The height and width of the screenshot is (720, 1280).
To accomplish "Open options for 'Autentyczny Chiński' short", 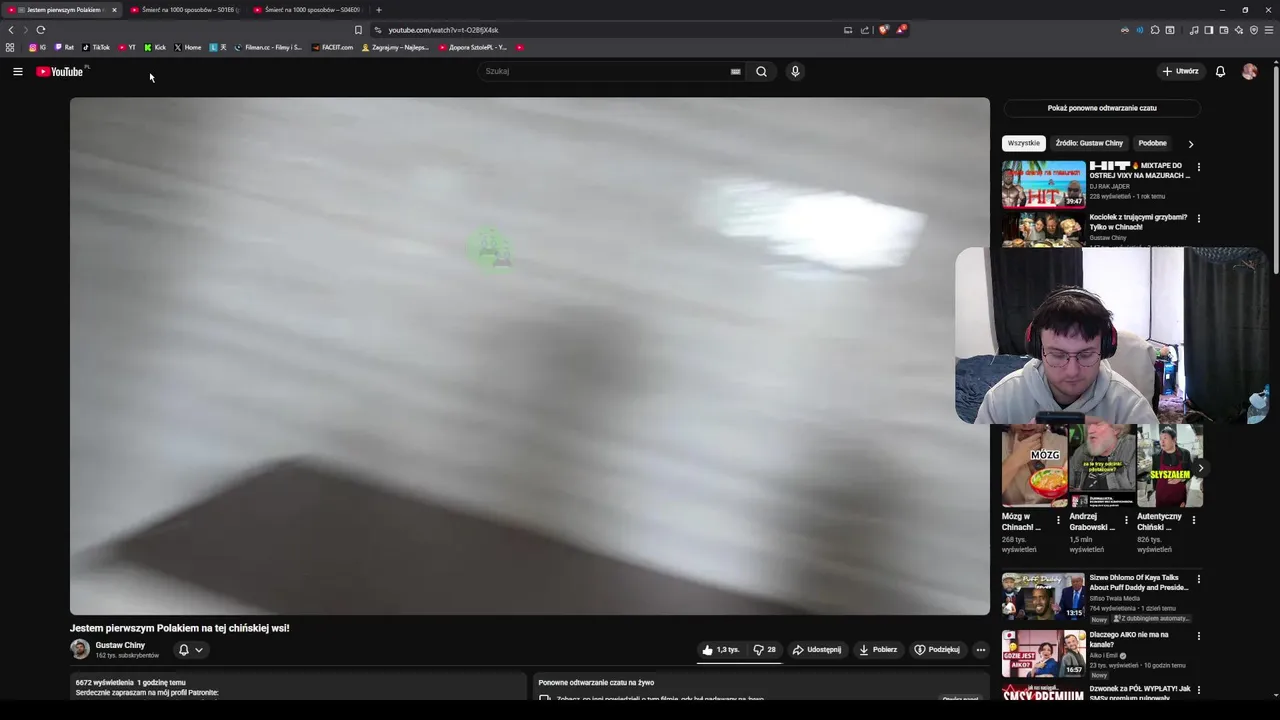I will coord(1193,520).
